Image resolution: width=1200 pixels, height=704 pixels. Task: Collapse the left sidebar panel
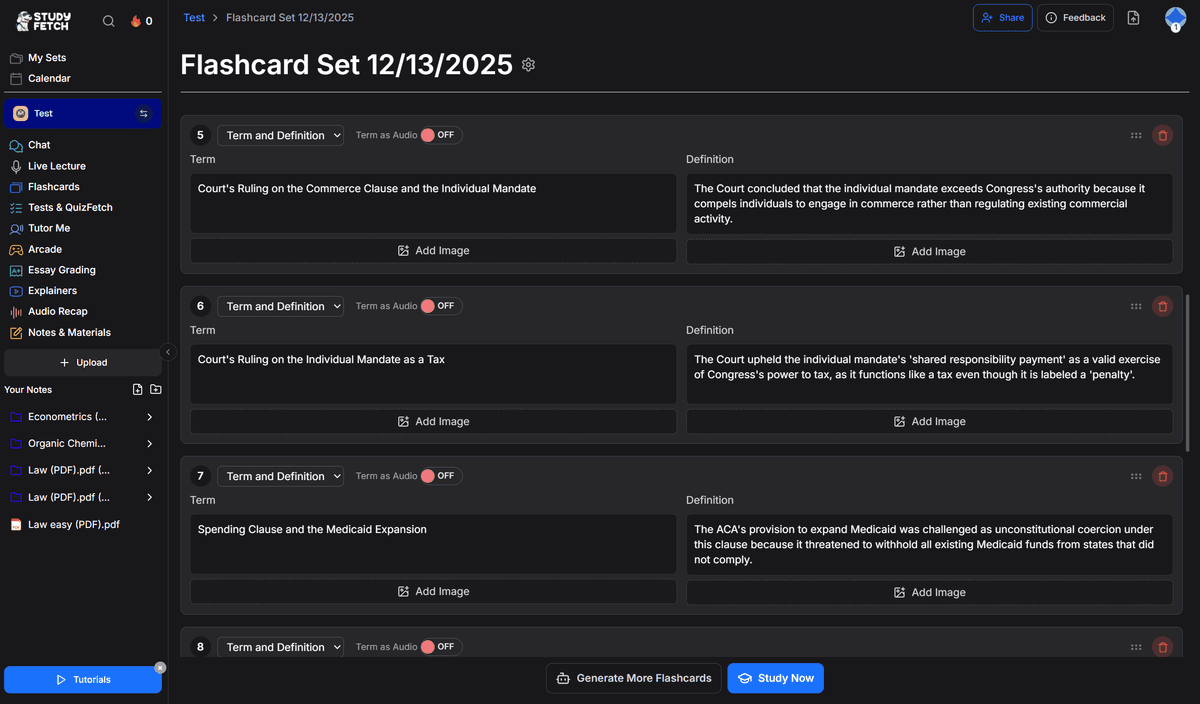coord(168,352)
